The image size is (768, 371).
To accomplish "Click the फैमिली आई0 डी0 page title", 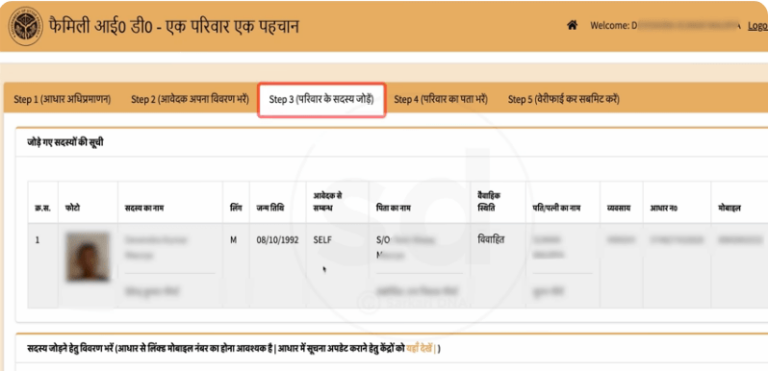I will [174, 26].
